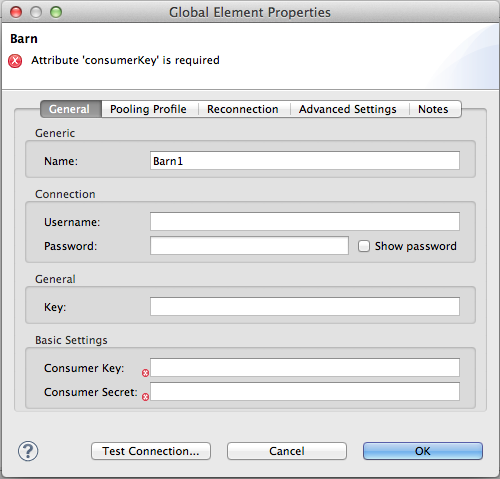Focus the Name field containing Barn1
This screenshot has height=479, width=500.
(x=305, y=161)
